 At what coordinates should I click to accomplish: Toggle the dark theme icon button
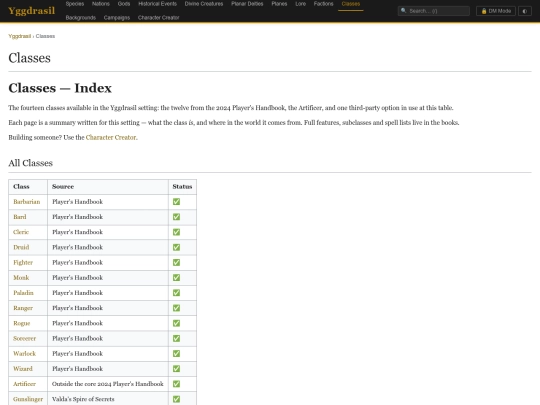click(525, 11)
